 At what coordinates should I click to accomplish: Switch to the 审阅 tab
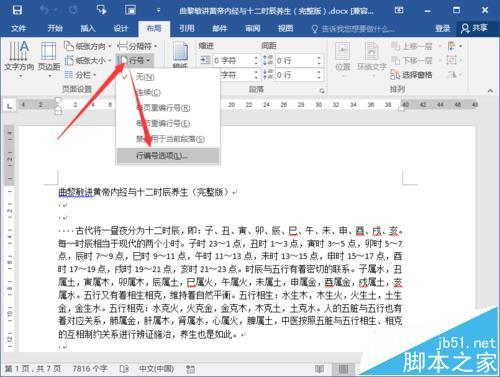click(253, 29)
